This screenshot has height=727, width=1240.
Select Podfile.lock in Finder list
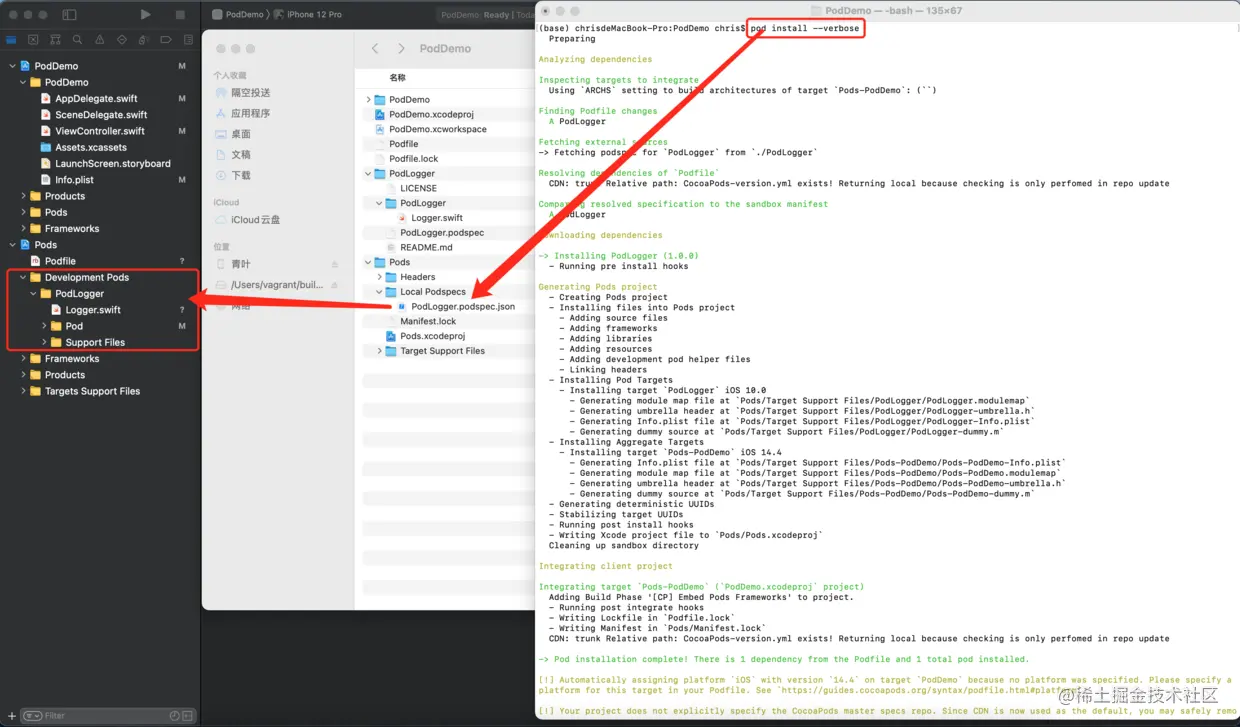[413, 159]
